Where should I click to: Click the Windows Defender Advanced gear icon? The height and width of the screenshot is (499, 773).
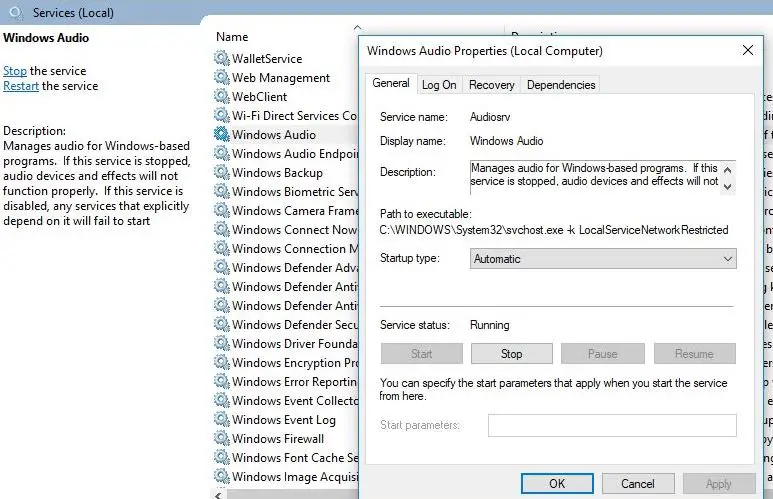(222, 267)
